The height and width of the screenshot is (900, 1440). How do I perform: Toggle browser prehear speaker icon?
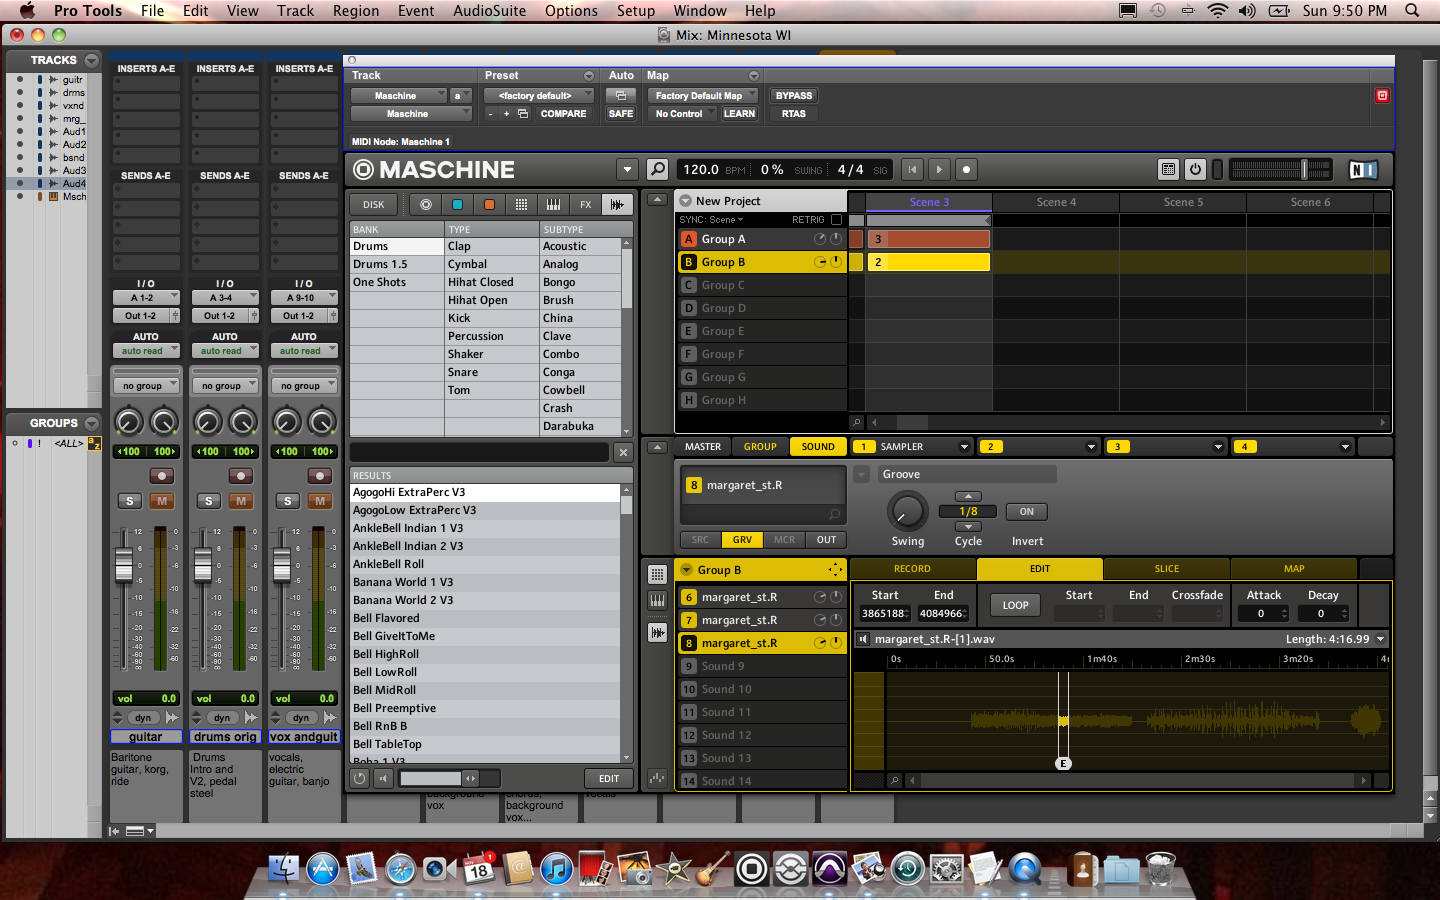coord(383,778)
